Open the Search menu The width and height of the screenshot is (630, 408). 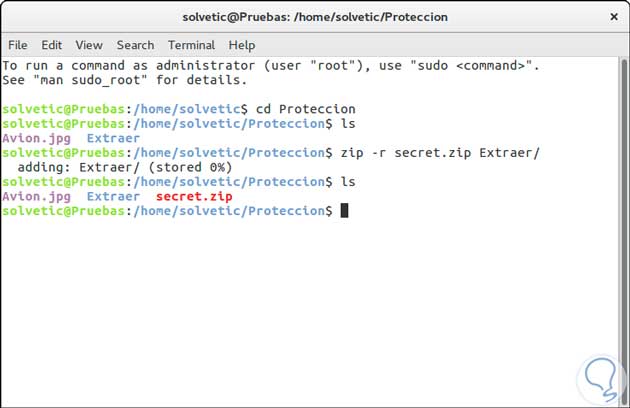point(135,45)
